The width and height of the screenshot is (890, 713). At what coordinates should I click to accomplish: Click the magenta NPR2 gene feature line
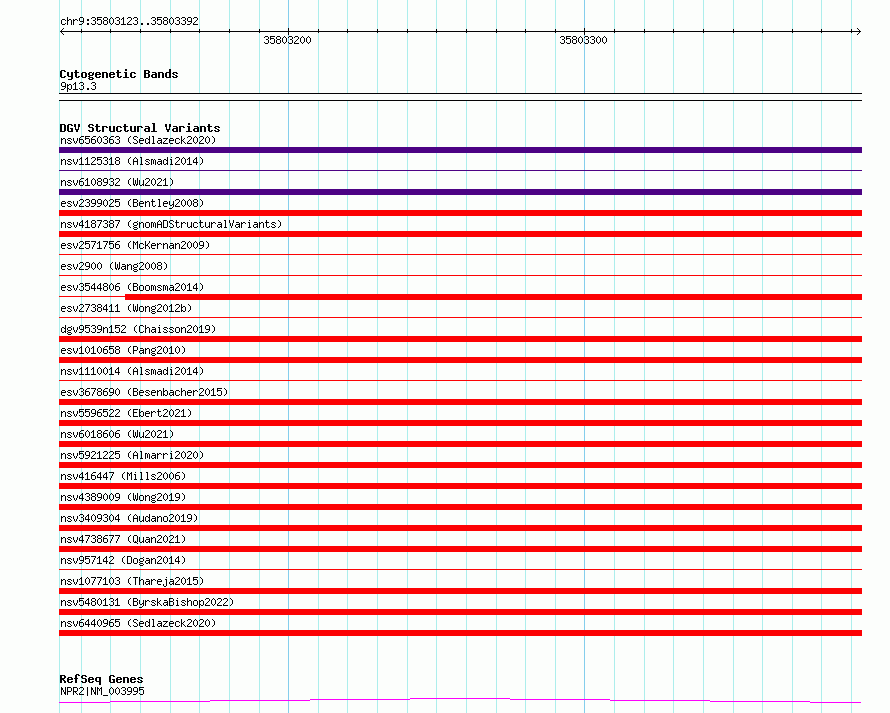[x=460, y=701]
